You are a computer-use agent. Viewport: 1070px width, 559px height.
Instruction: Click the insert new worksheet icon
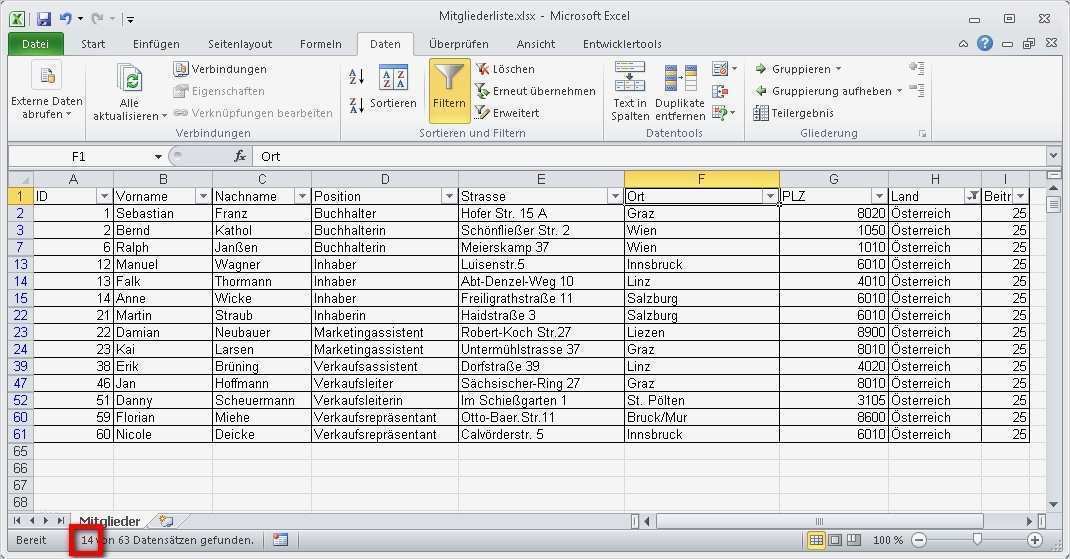(x=166, y=521)
